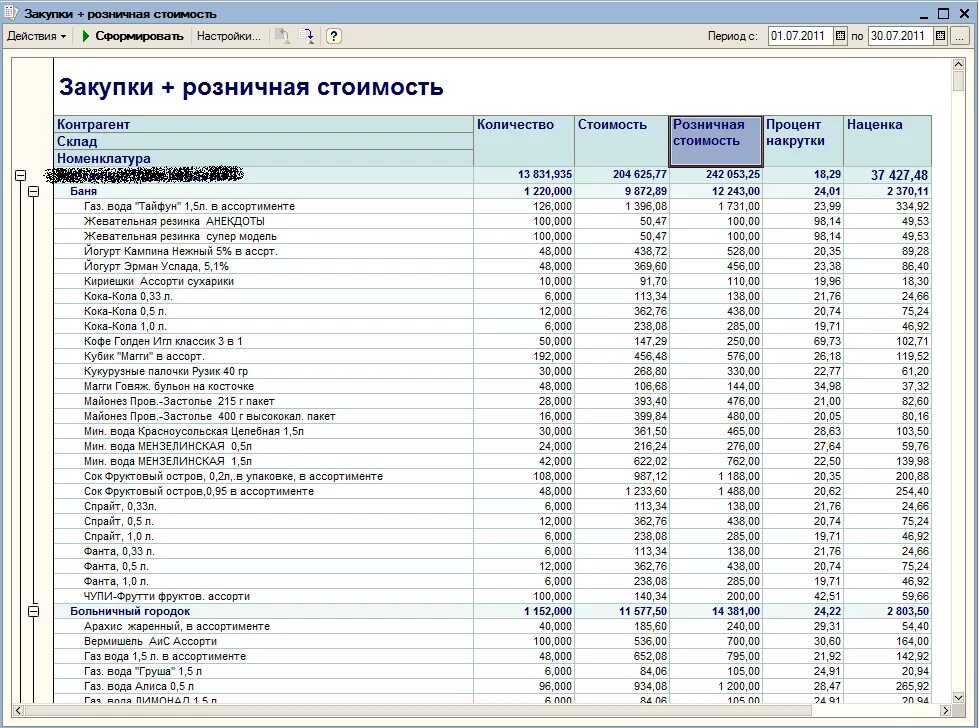This screenshot has height=728, width=979.
Task: Click the Номенклатура header cell
Action: click(264, 159)
